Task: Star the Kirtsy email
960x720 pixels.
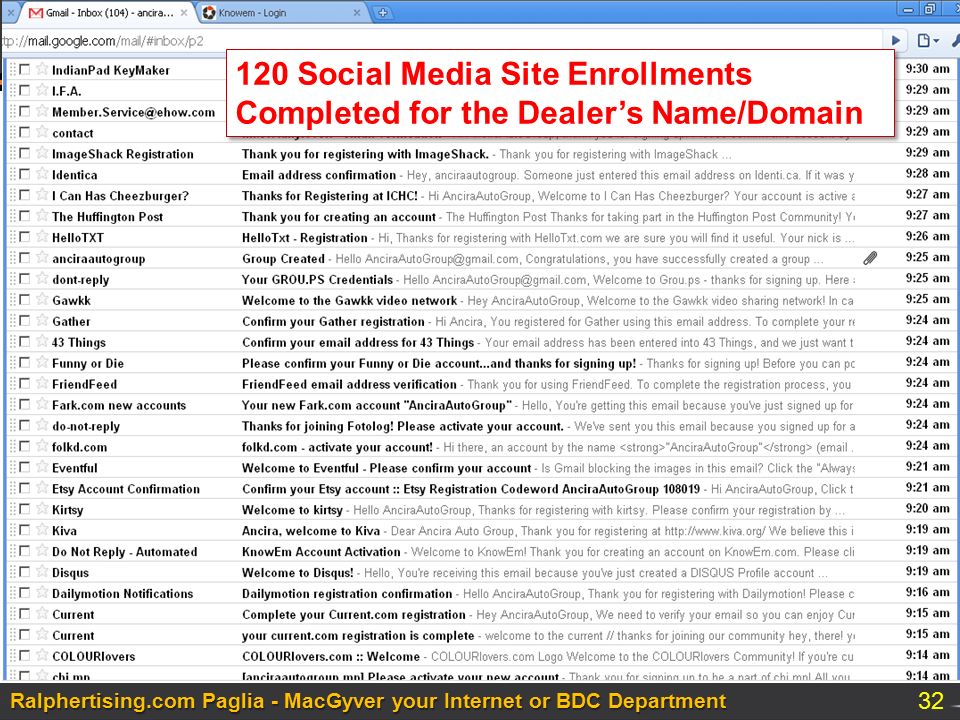Action: [42, 508]
